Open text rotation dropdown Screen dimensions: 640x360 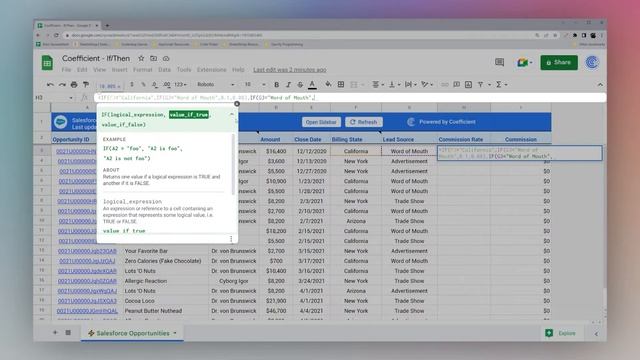427,84
